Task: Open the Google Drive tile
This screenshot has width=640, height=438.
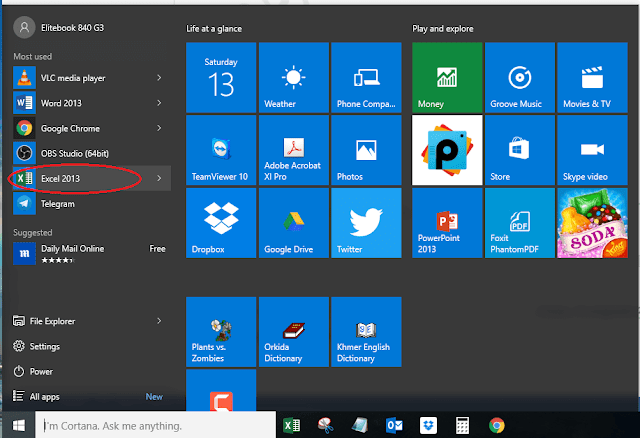Action: (293, 222)
